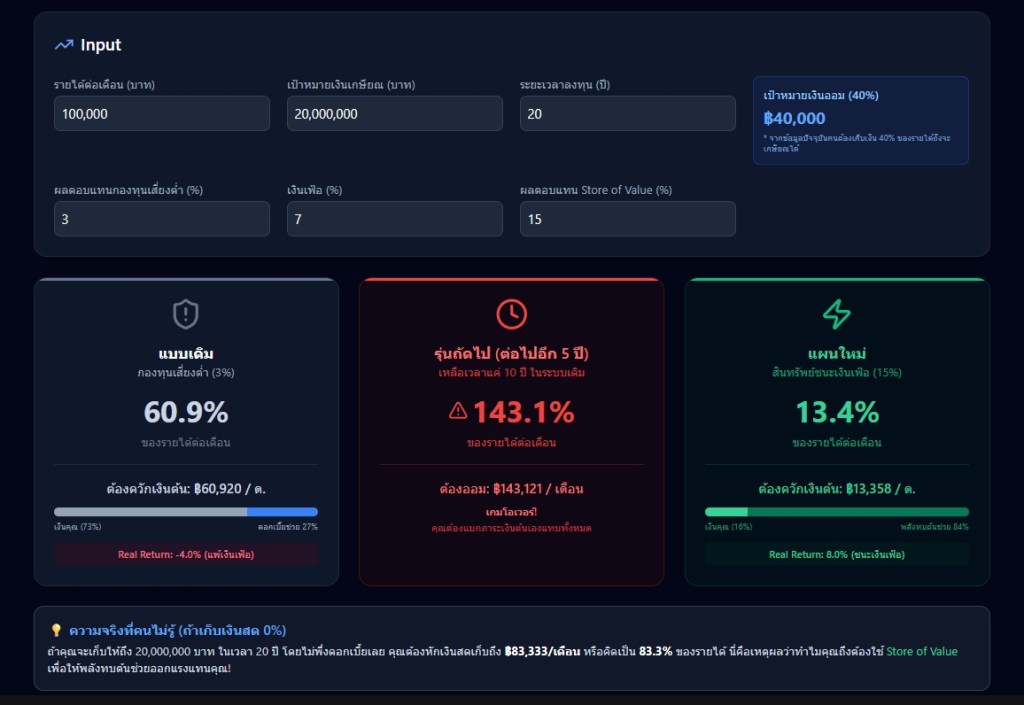Focus the investment period field showing 20
The image size is (1024, 705).
click(627, 114)
